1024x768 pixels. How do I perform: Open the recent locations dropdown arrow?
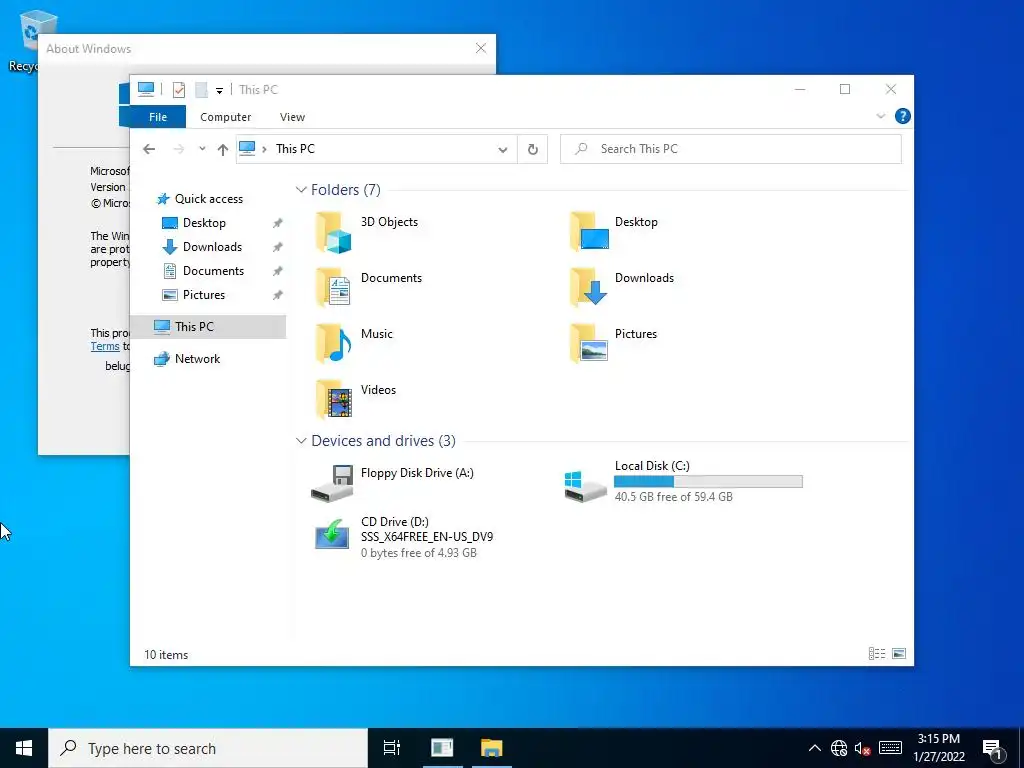point(202,149)
